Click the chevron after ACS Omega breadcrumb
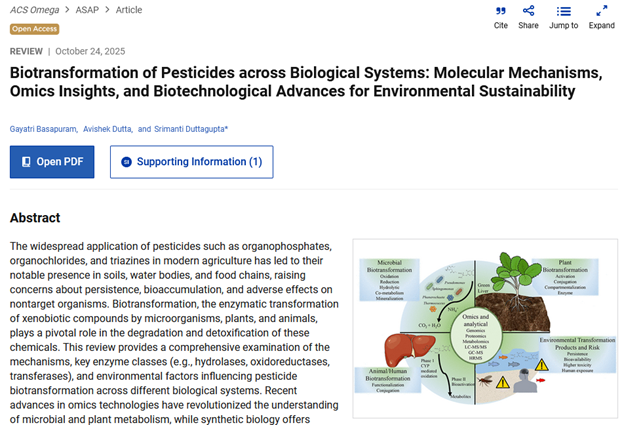This screenshot has width=624, height=425. point(66,10)
